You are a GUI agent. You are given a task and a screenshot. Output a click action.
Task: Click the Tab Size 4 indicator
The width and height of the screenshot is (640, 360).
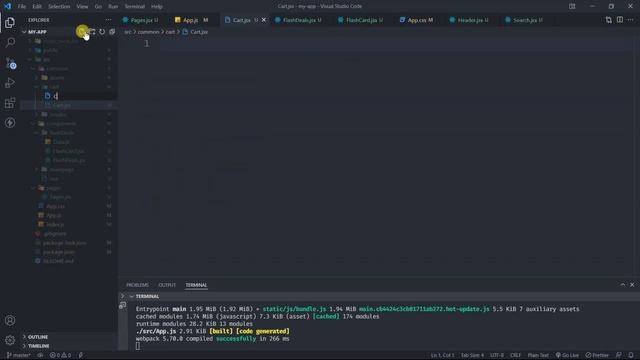472,355
